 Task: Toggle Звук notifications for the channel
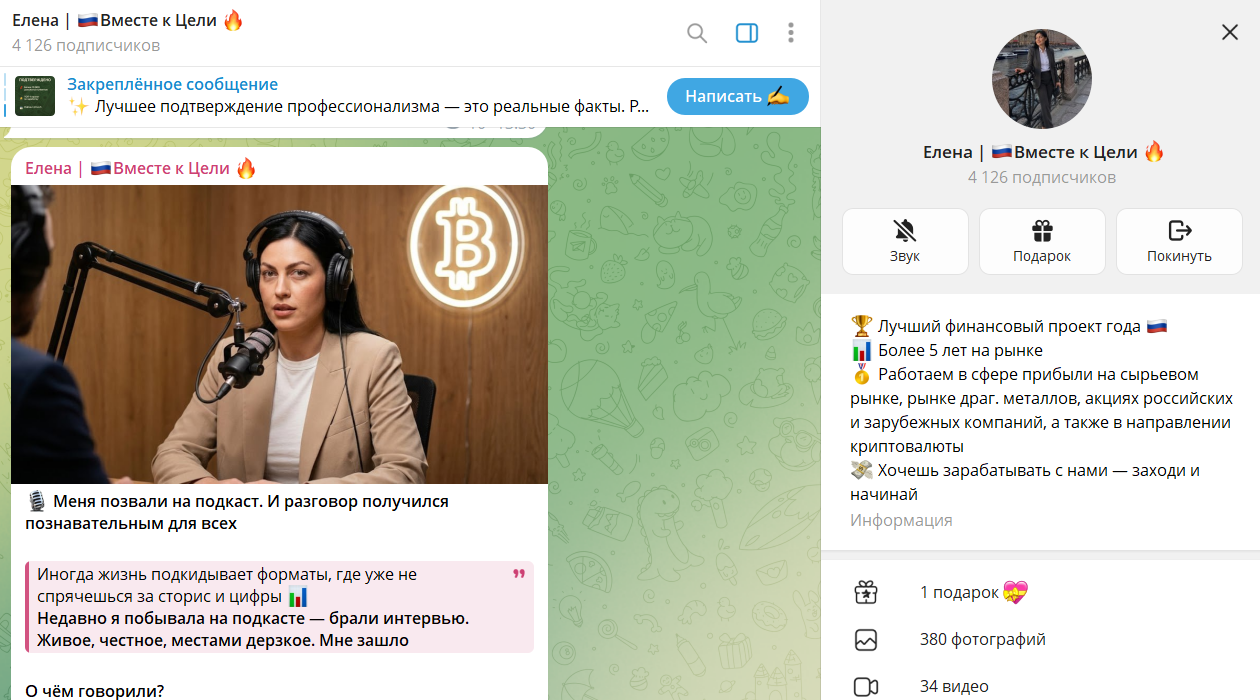pyautogui.click(x=905, y=241)
